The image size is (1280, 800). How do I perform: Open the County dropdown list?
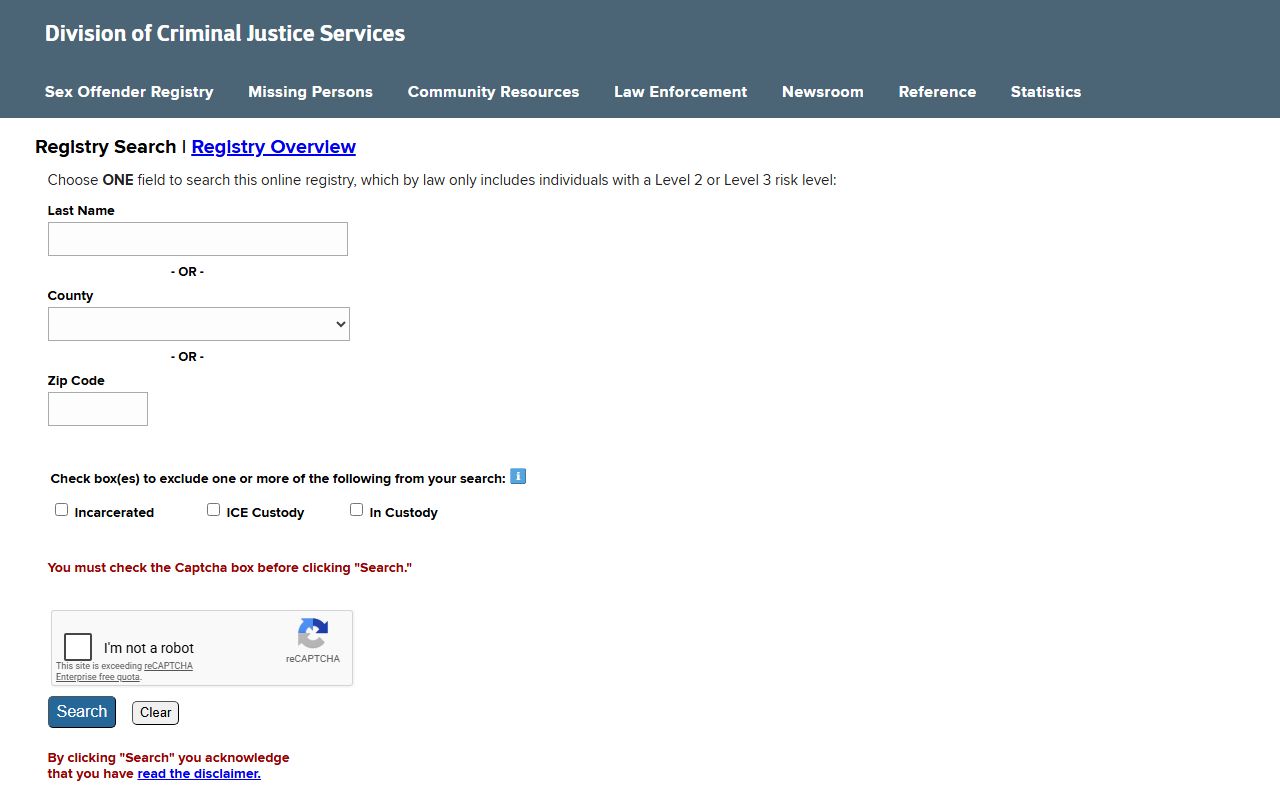(x=199, y=324)
